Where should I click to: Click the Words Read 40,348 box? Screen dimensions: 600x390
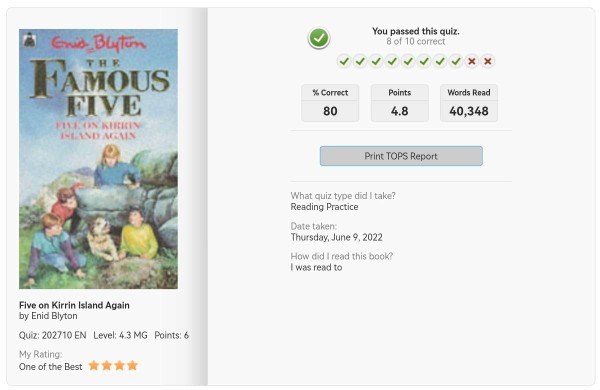469,103
